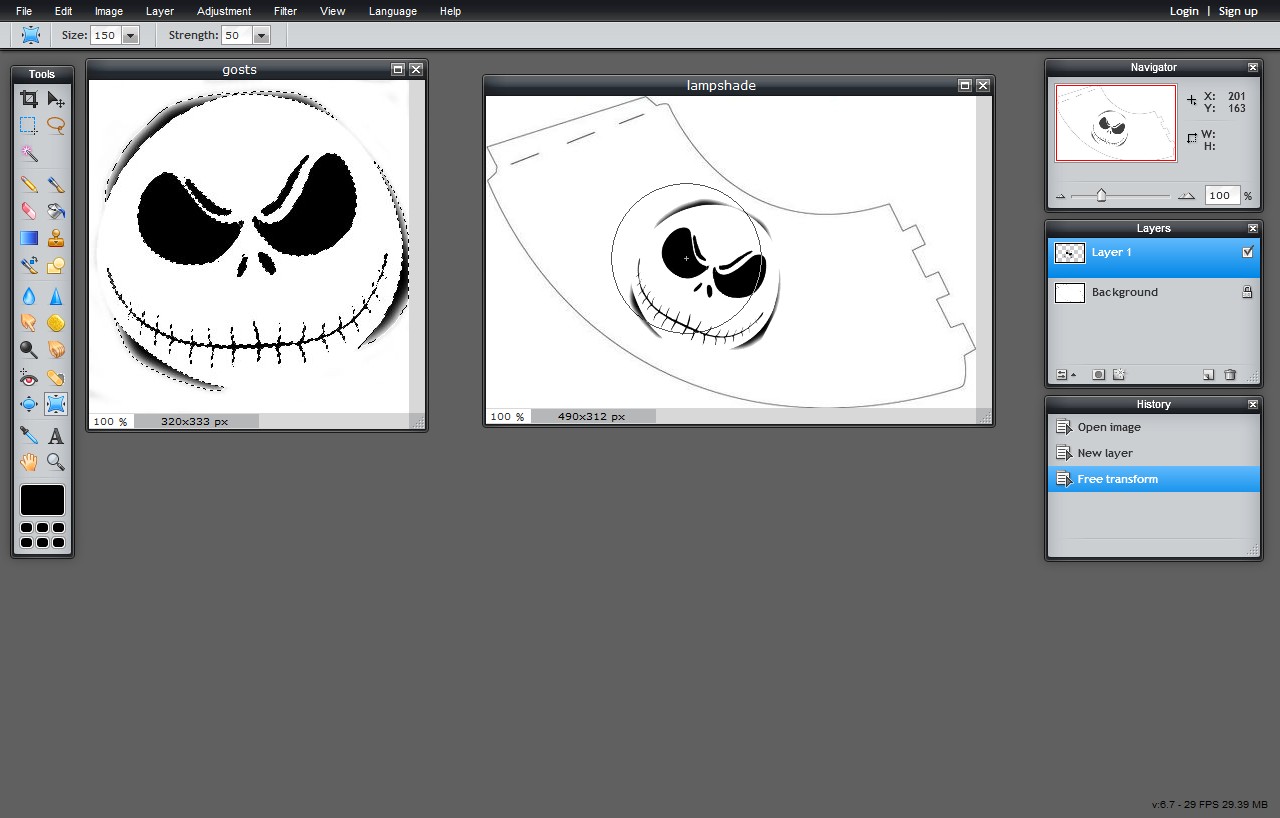Select the Bloat tool

(29, 404)
